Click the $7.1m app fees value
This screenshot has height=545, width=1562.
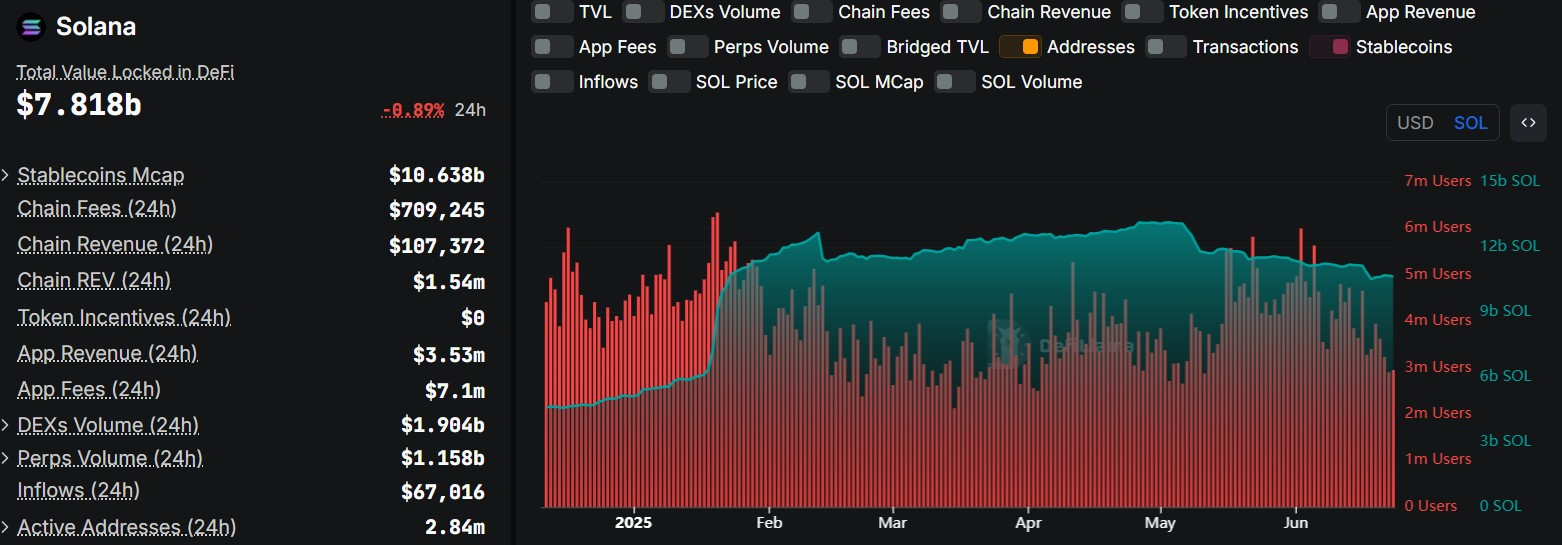455,390
